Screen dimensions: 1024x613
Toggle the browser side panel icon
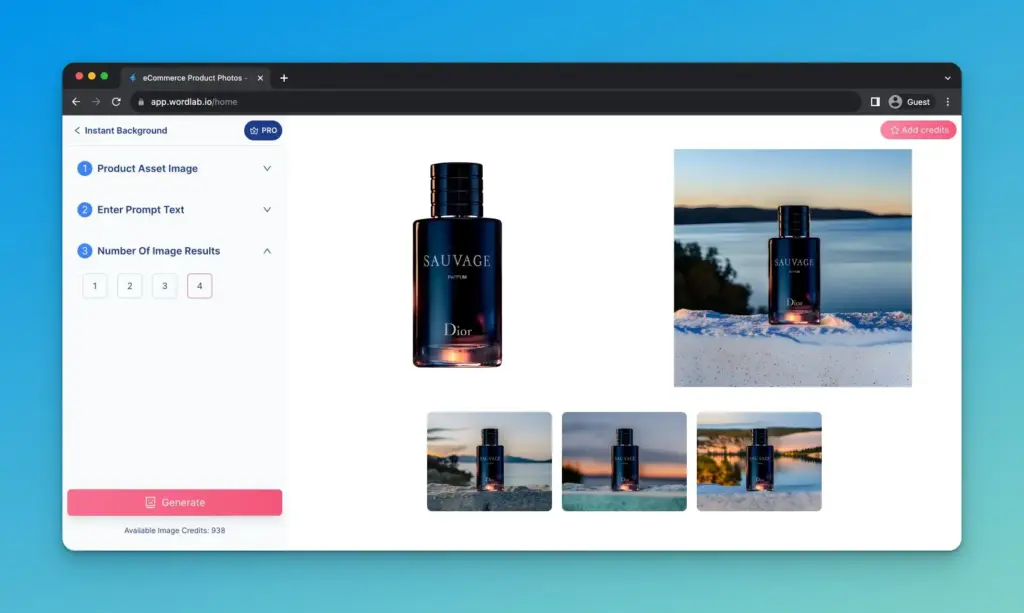(875, 102)
